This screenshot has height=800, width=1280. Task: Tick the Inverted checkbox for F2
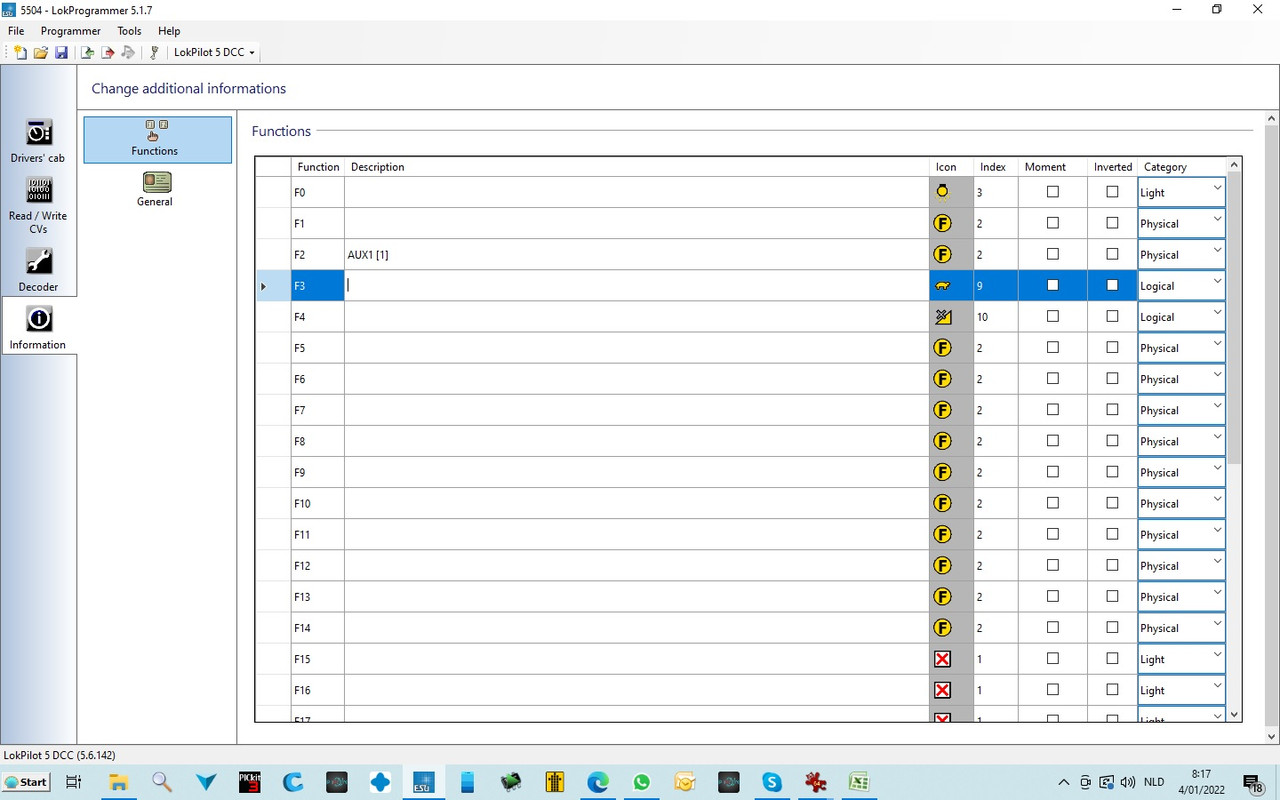pos(1112,254)
